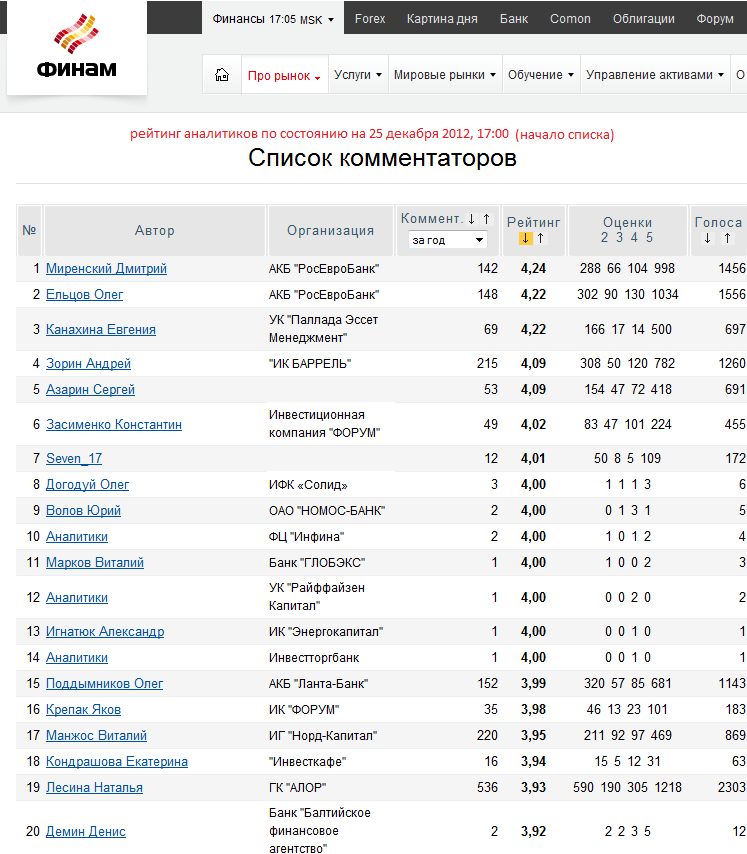747x854 pixels.
Task: Click organization "ИК БАРРЕЛЬ" cell
Action: [x=310, y=363]
